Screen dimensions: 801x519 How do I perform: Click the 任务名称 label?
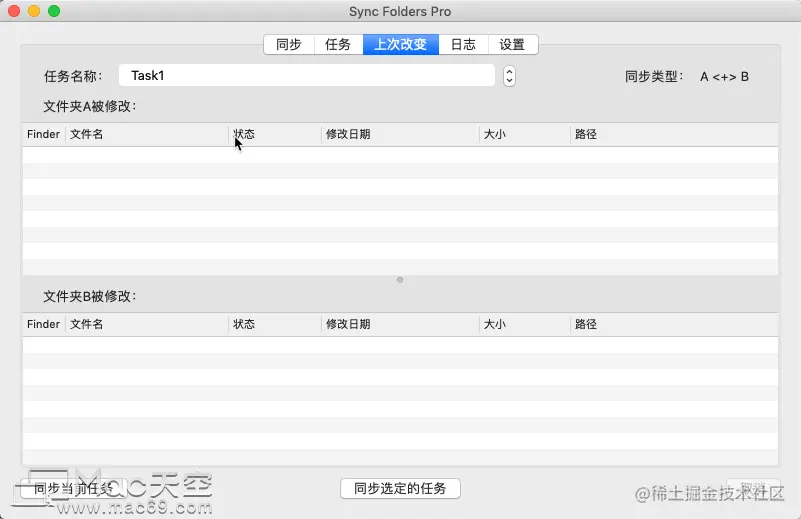coord(73,76)
